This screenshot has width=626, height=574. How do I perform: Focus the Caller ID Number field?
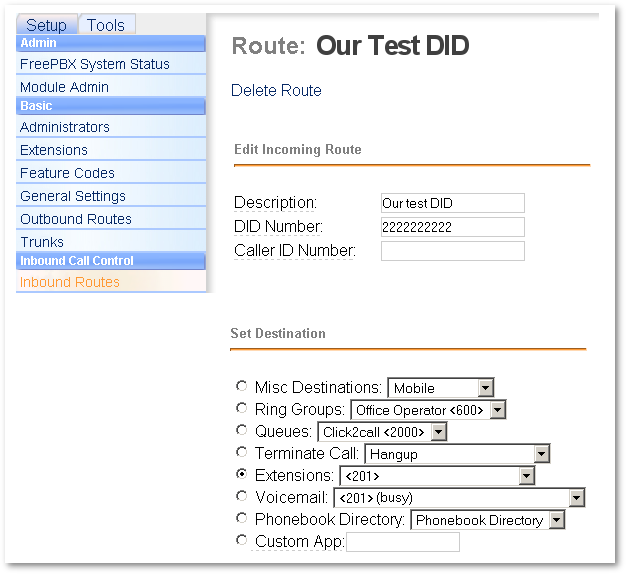(x=452, y=251)
